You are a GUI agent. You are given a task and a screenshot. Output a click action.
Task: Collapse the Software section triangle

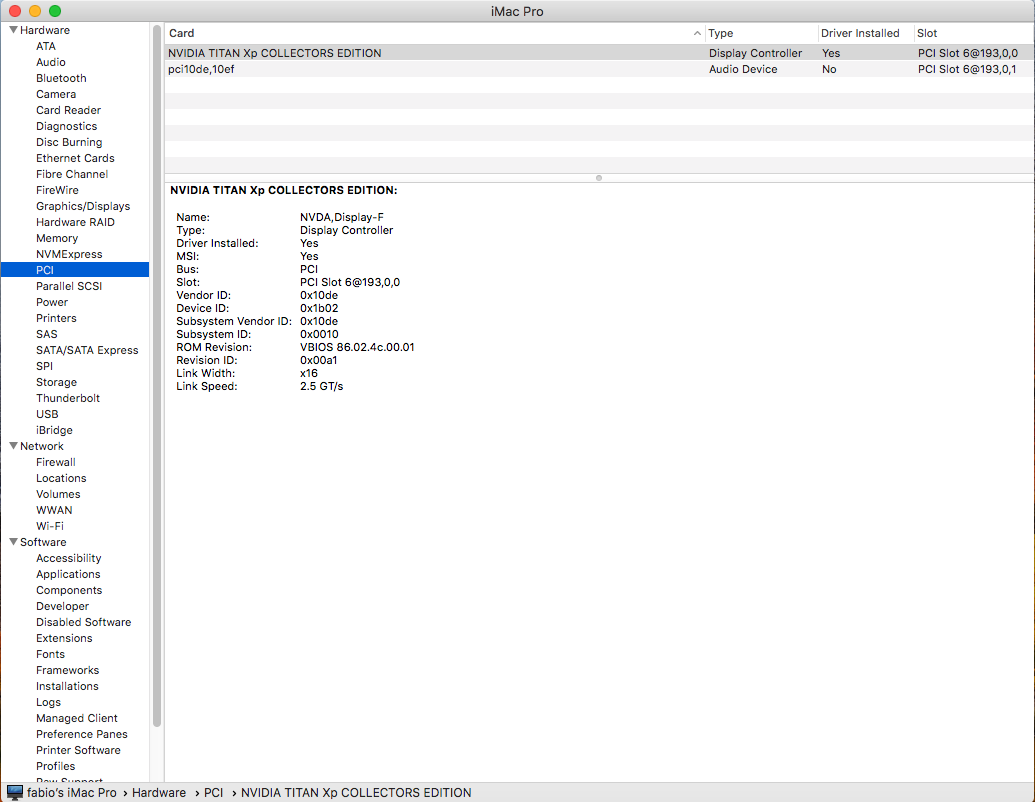point(13,541)
